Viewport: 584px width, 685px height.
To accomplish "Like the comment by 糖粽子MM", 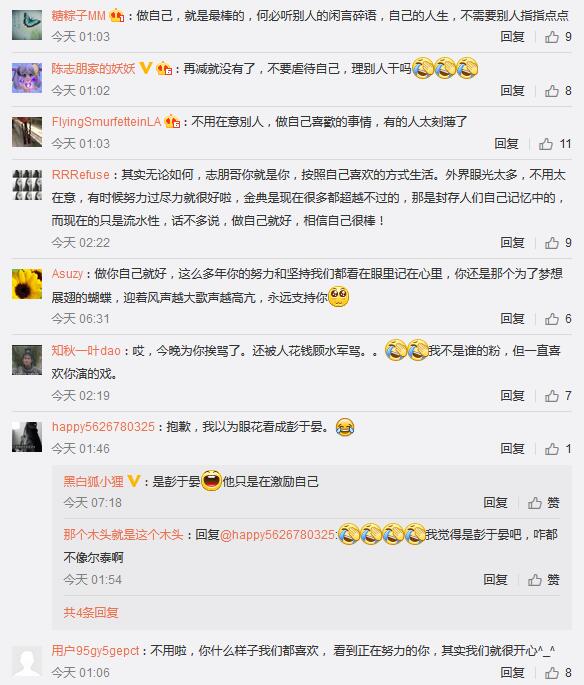I will click(x=558, y=37).
